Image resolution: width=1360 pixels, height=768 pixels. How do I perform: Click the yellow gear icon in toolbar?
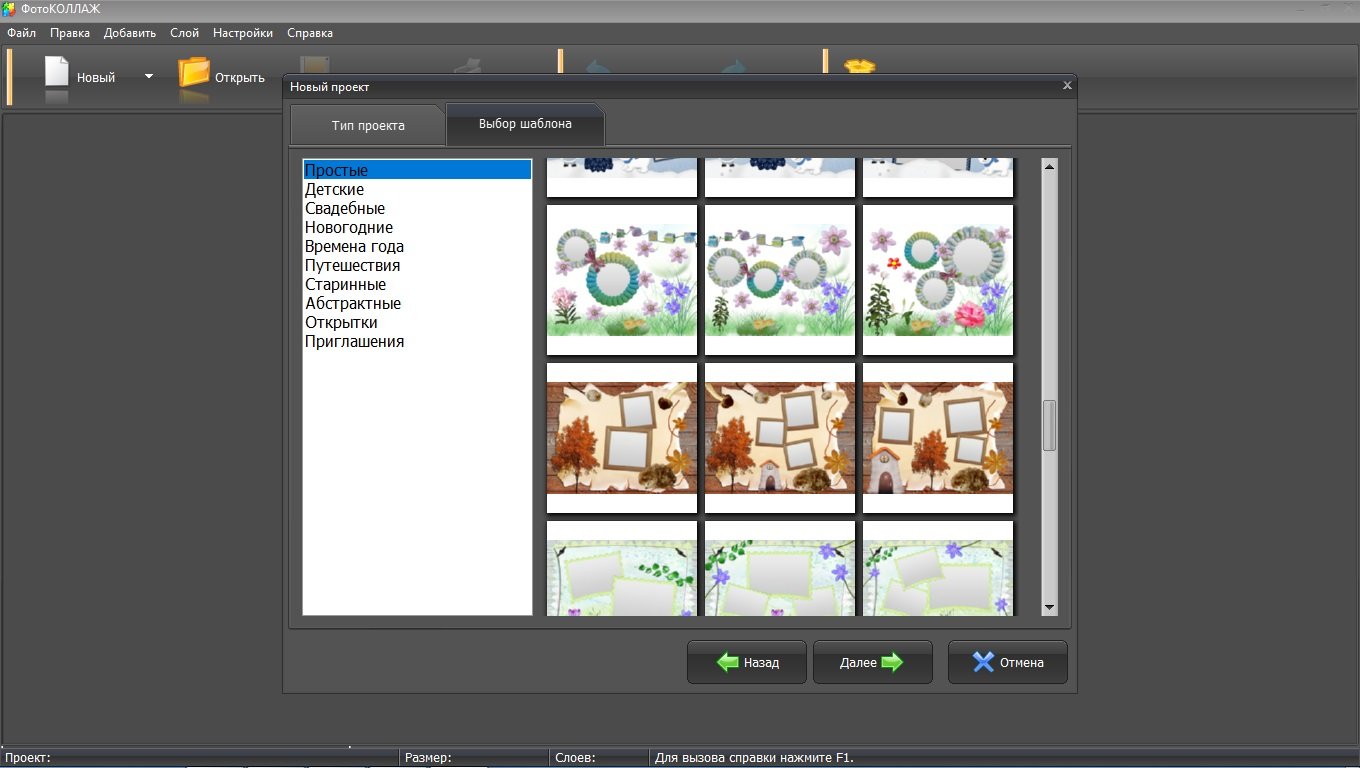click(859, 67)
